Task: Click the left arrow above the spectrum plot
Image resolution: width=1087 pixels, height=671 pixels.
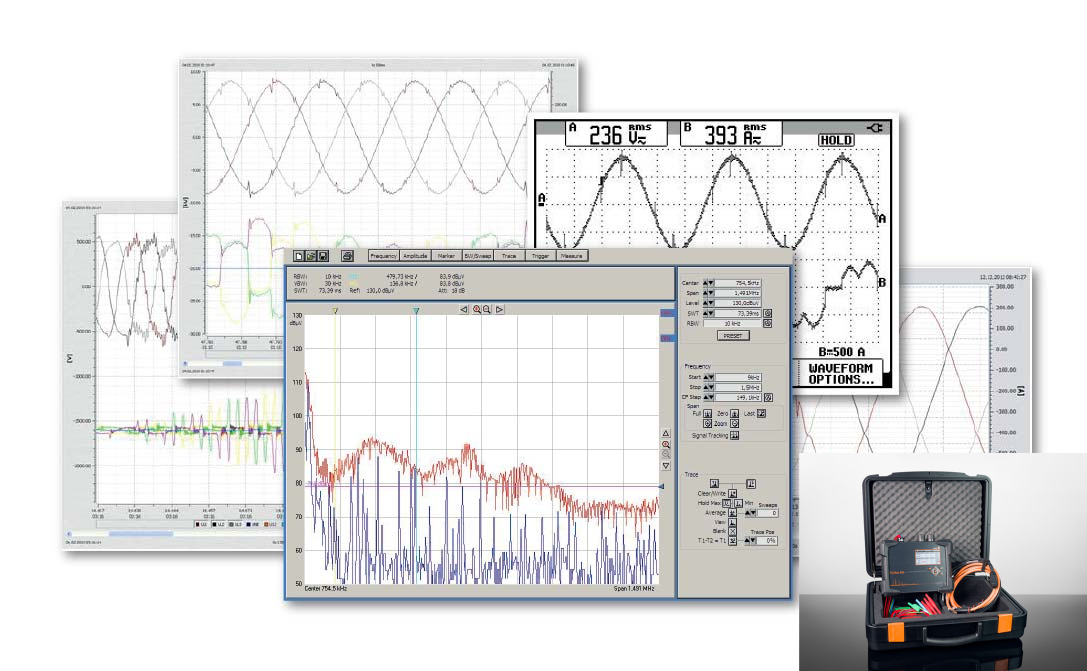Action: [464, 309]
